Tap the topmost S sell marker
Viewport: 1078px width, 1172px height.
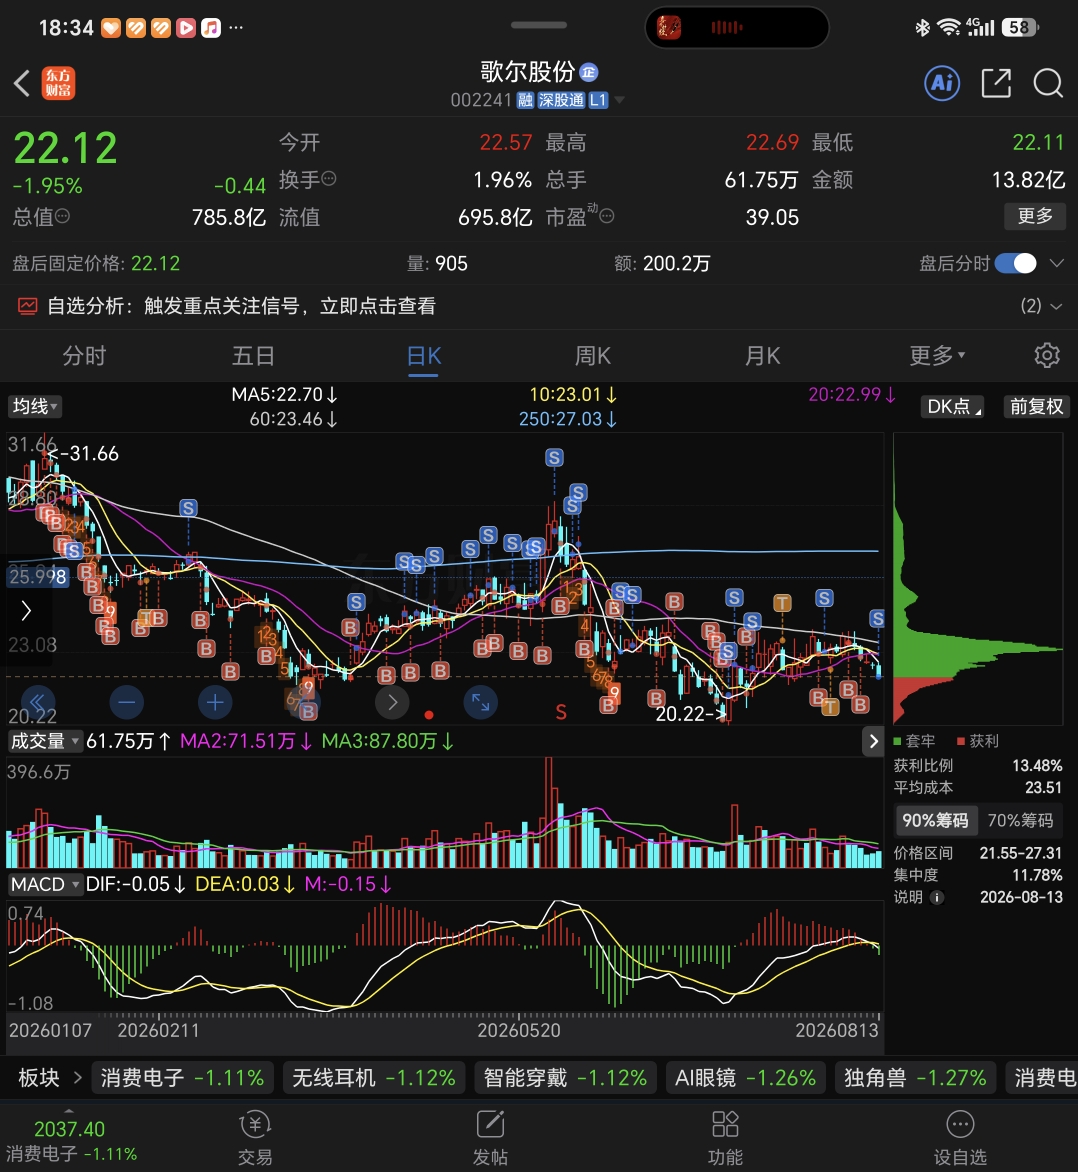tap(554, 457)
